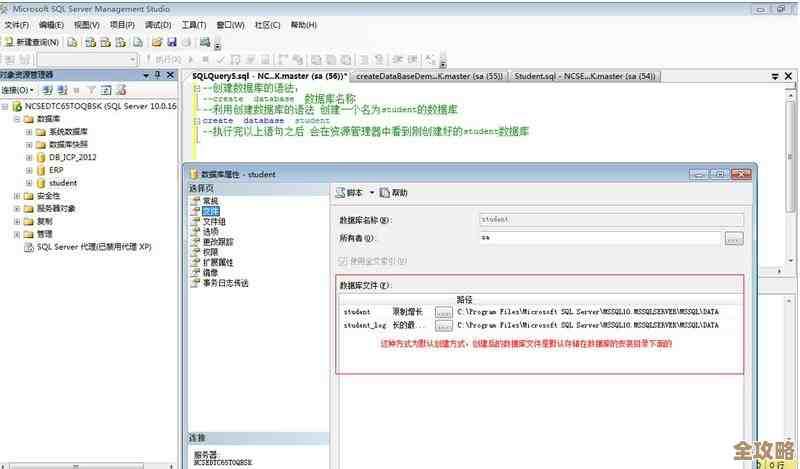Click the browse button in student file row
The width and height of the screenshot is (800, 469).
(x=443, y=312)
